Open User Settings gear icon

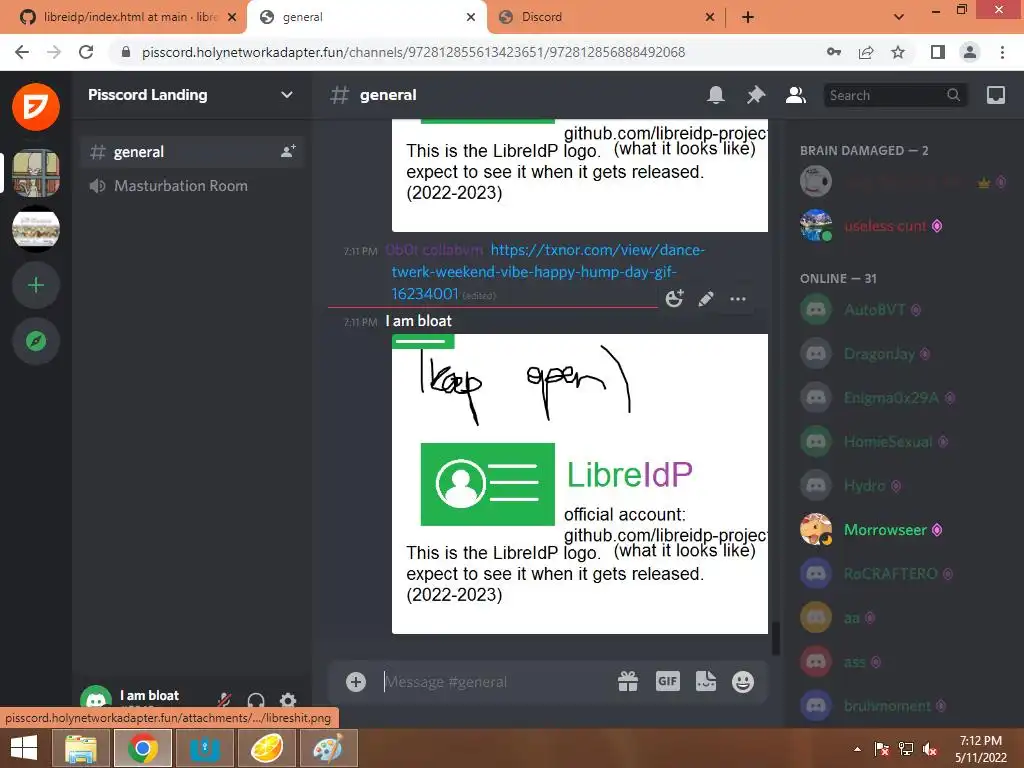288,701
